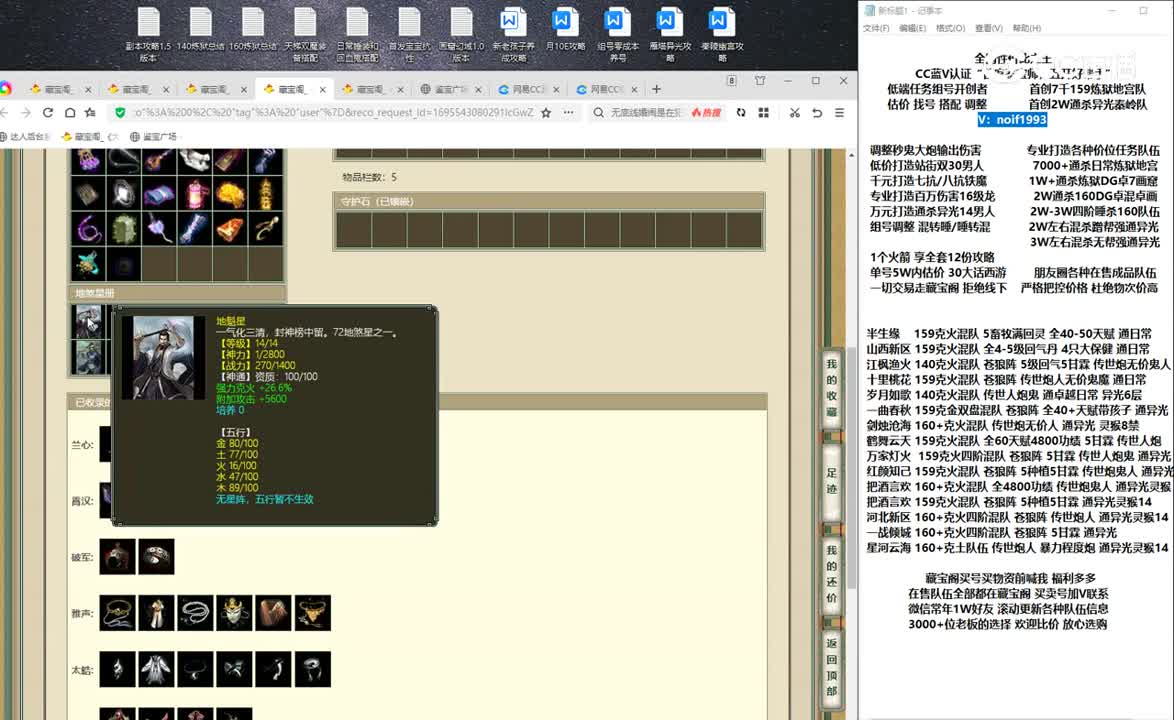
Task: Open the 副本攻略1.5版本 desktop file
Action: [148, 34]
